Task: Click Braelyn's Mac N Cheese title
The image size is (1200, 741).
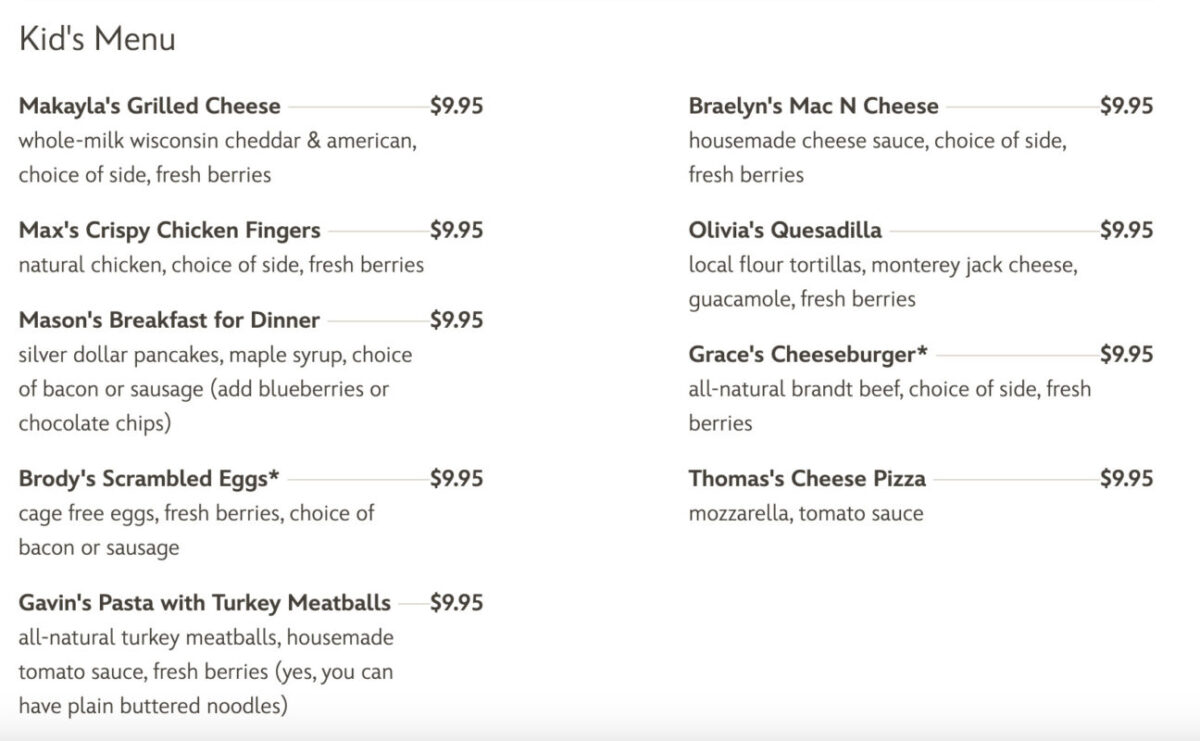Action: pos(813,106)
